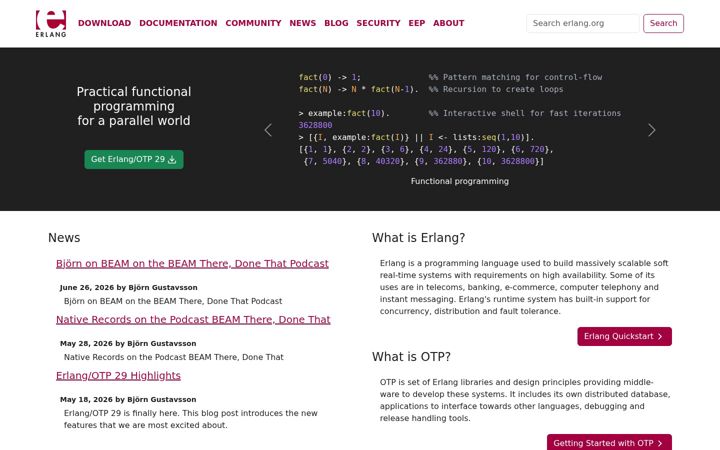This screenshot has width=720, height=450.
Task: Open the NEWS menu item
Action: (x=303, y=23)
